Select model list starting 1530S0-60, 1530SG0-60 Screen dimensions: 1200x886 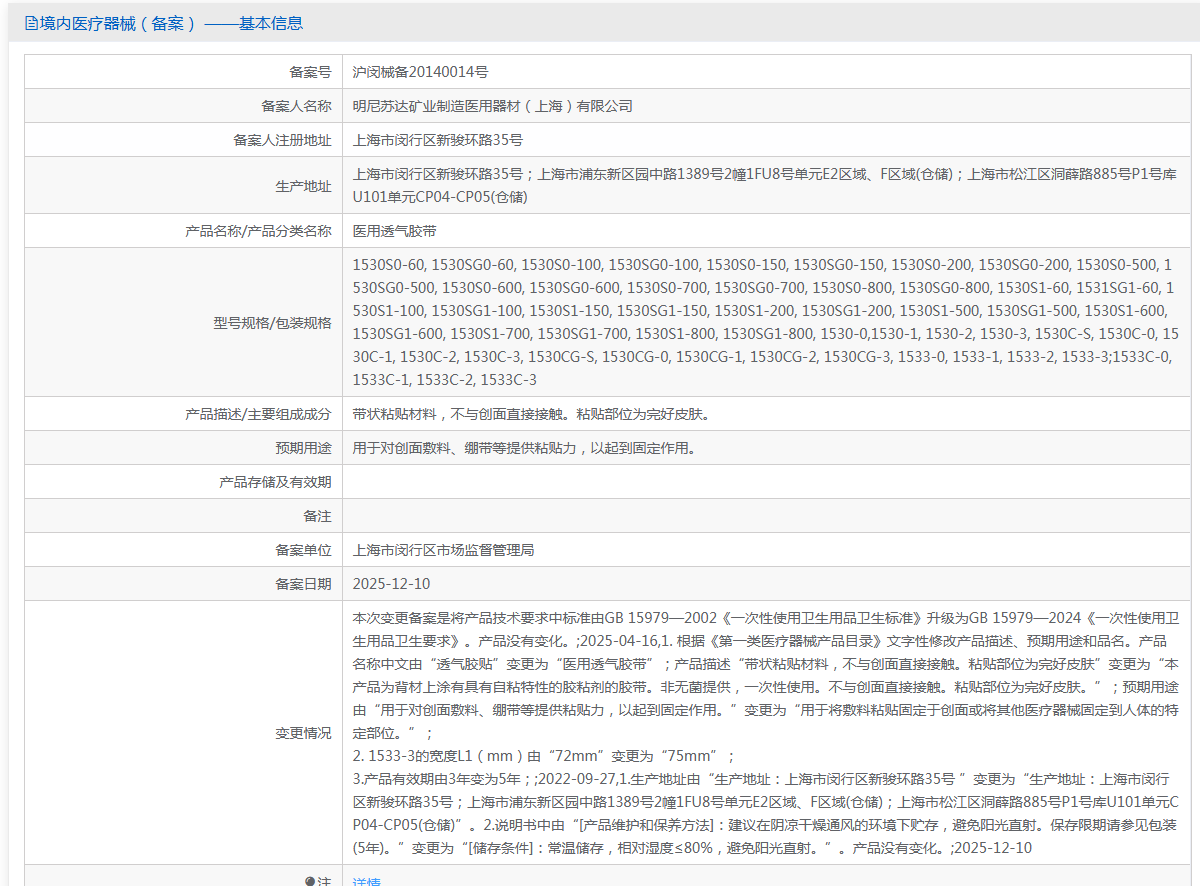(x=766, y=322)
